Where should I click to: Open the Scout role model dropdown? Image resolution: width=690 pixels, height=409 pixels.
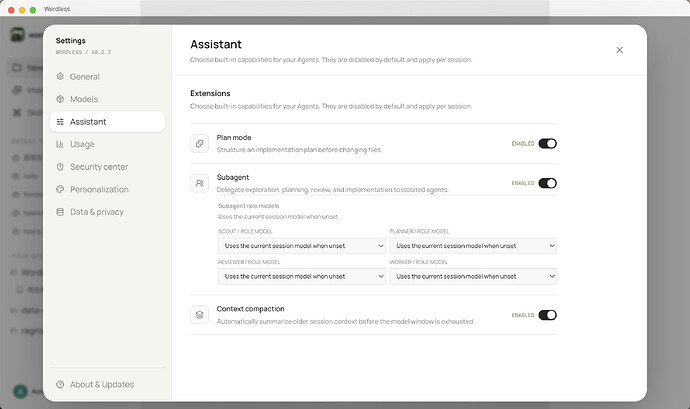point(302,246)
